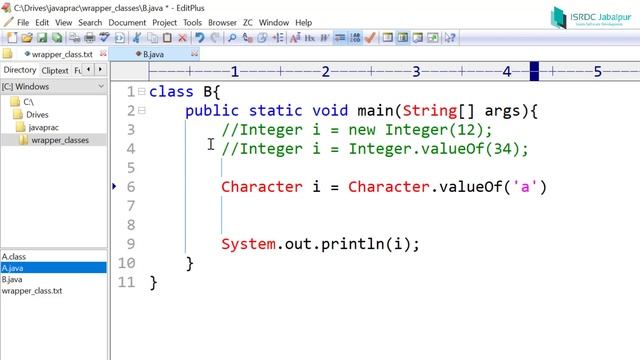This screenshot has width=640, height=360.
Task: Click the spell check toolbar icon
Action: 104,38
